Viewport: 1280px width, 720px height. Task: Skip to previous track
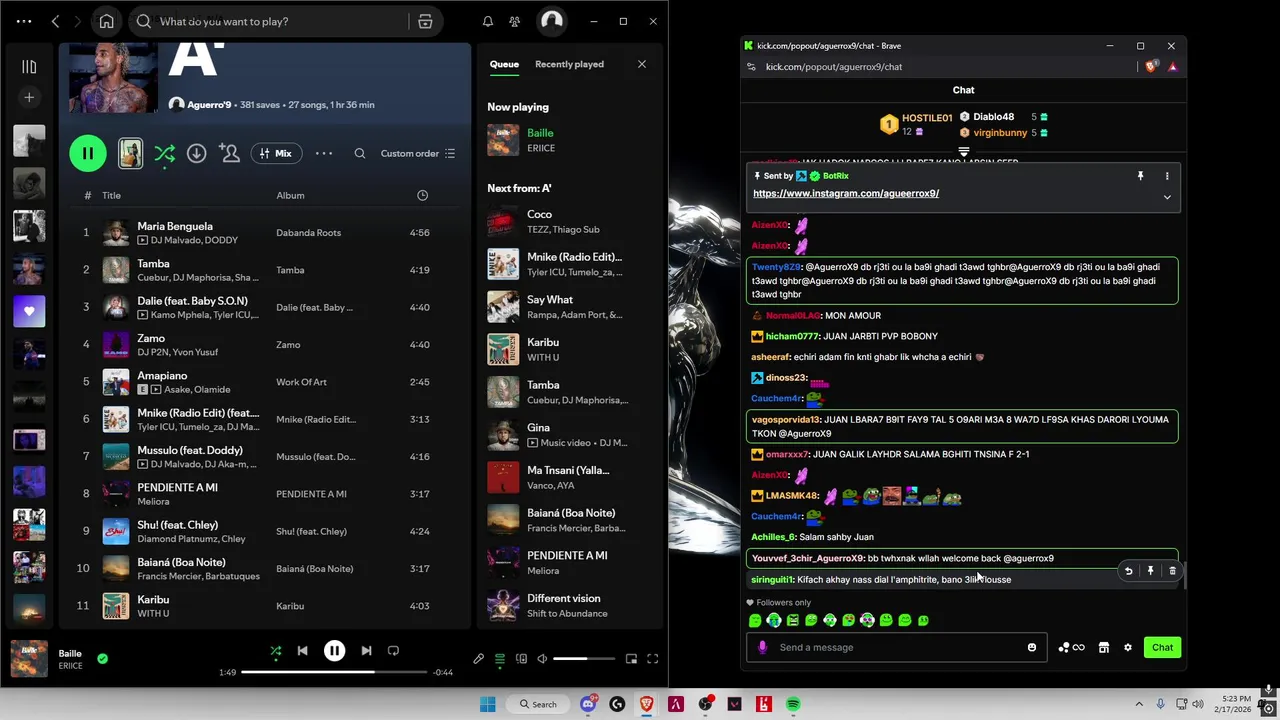click(302, 651)
